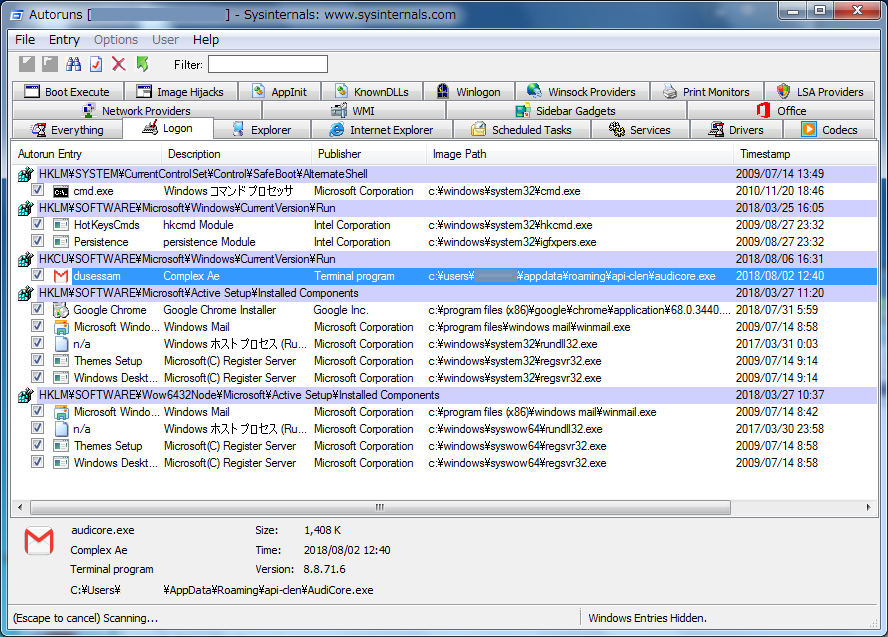
Task: Uncheck Themes Setup system32 regsvr32 entry
Action: [37, 360]
